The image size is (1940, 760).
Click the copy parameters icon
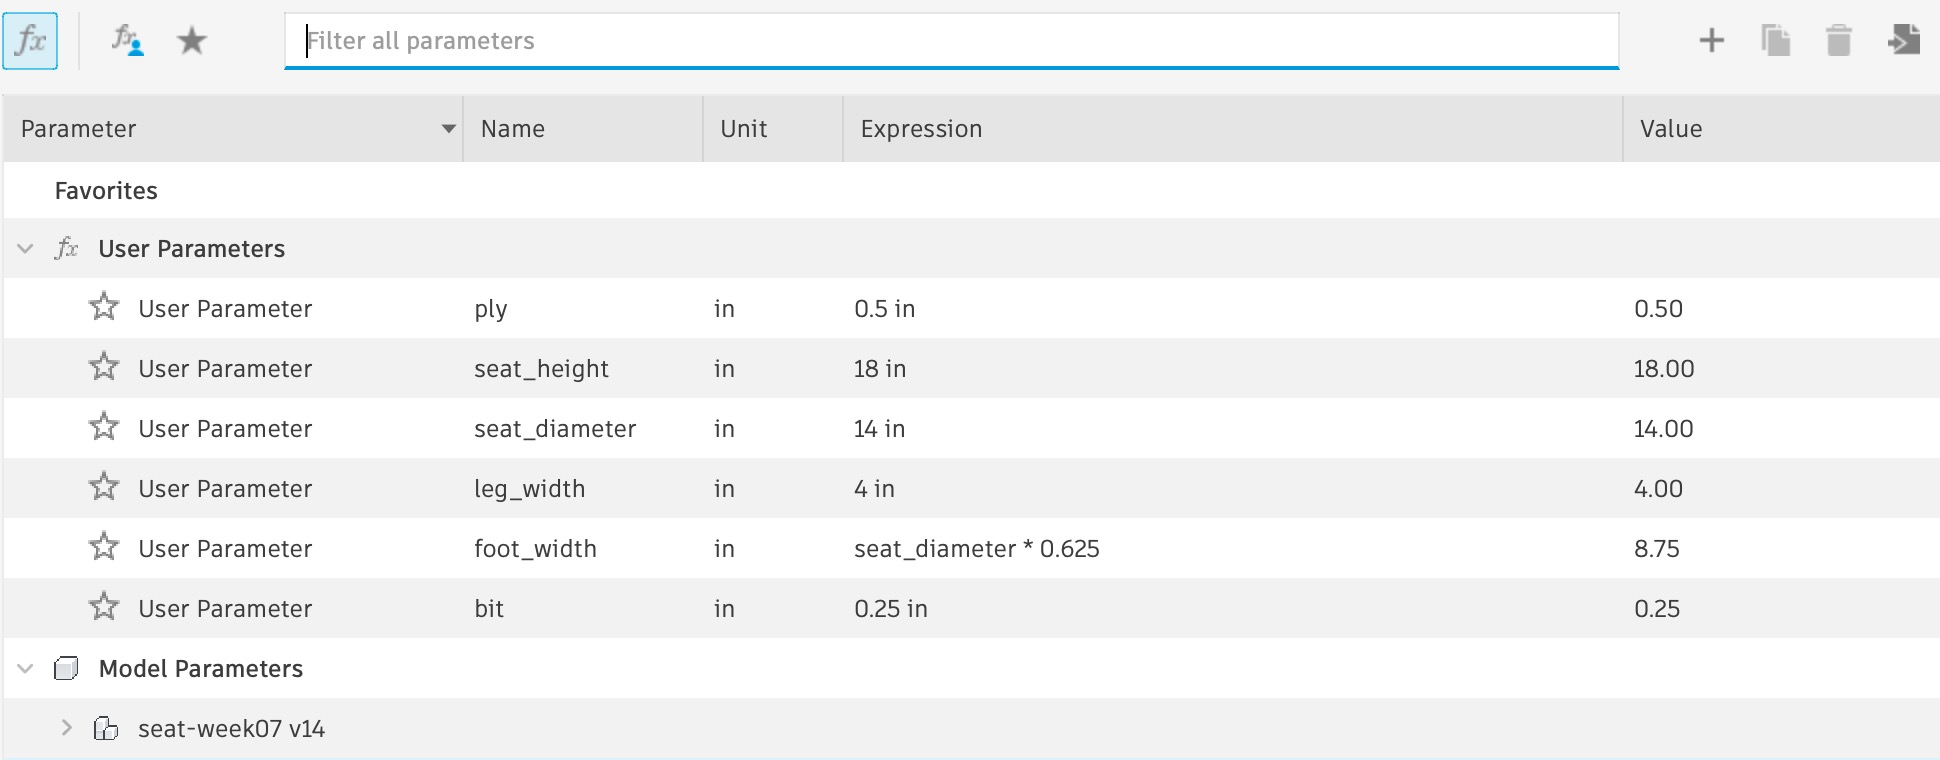coord(1778,40)
